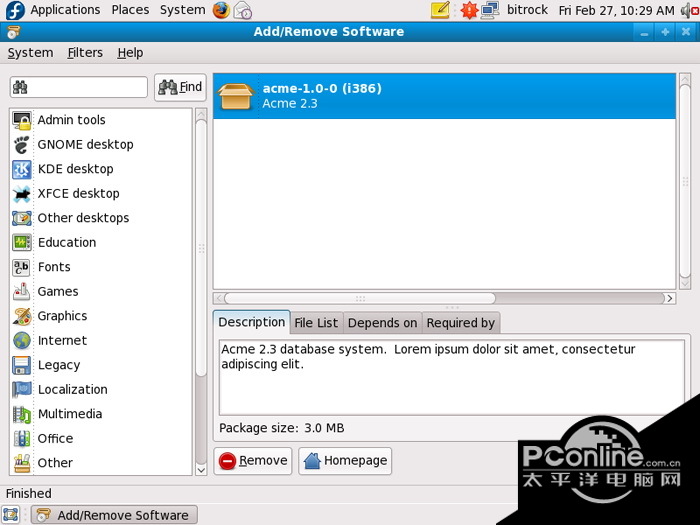Click the volume speaker tray icon

[x=690, y=10]
